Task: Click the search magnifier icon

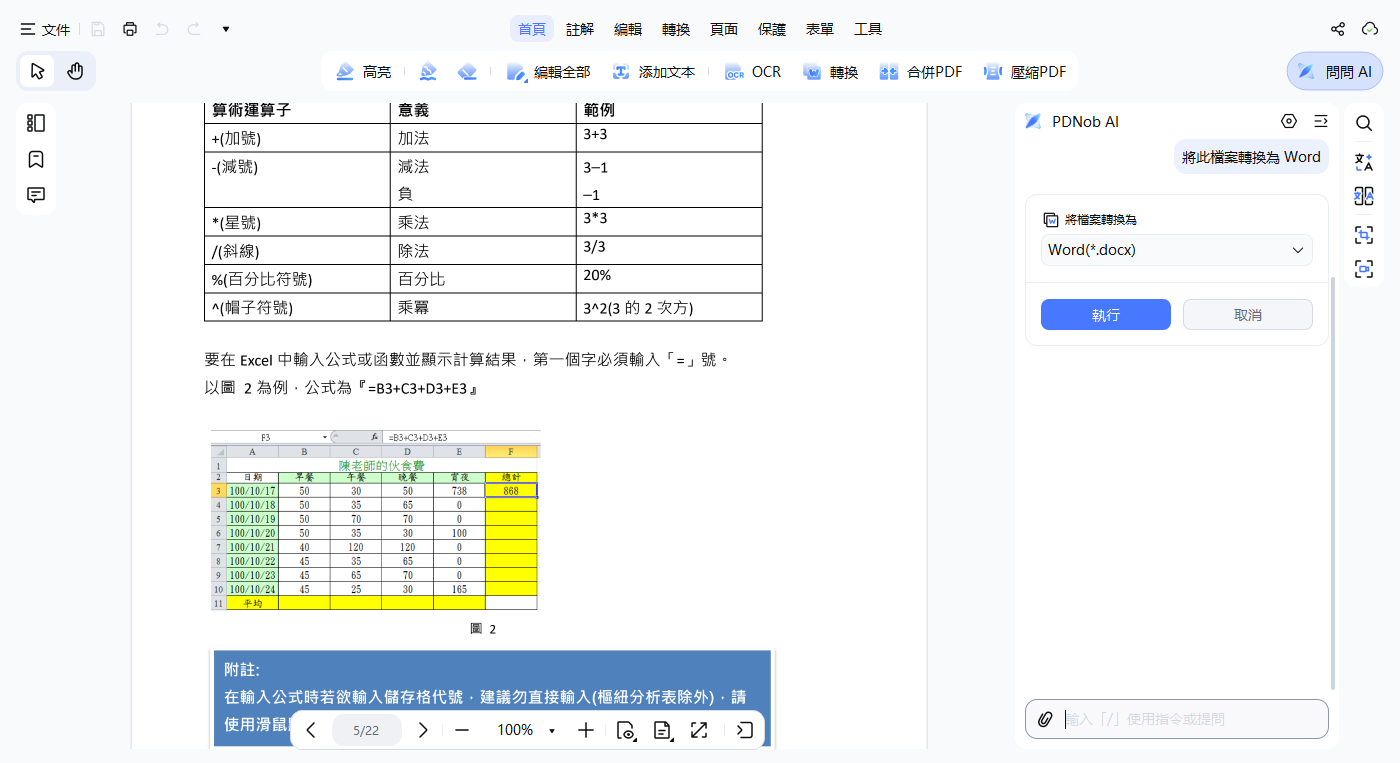Action: point(1364,123)
